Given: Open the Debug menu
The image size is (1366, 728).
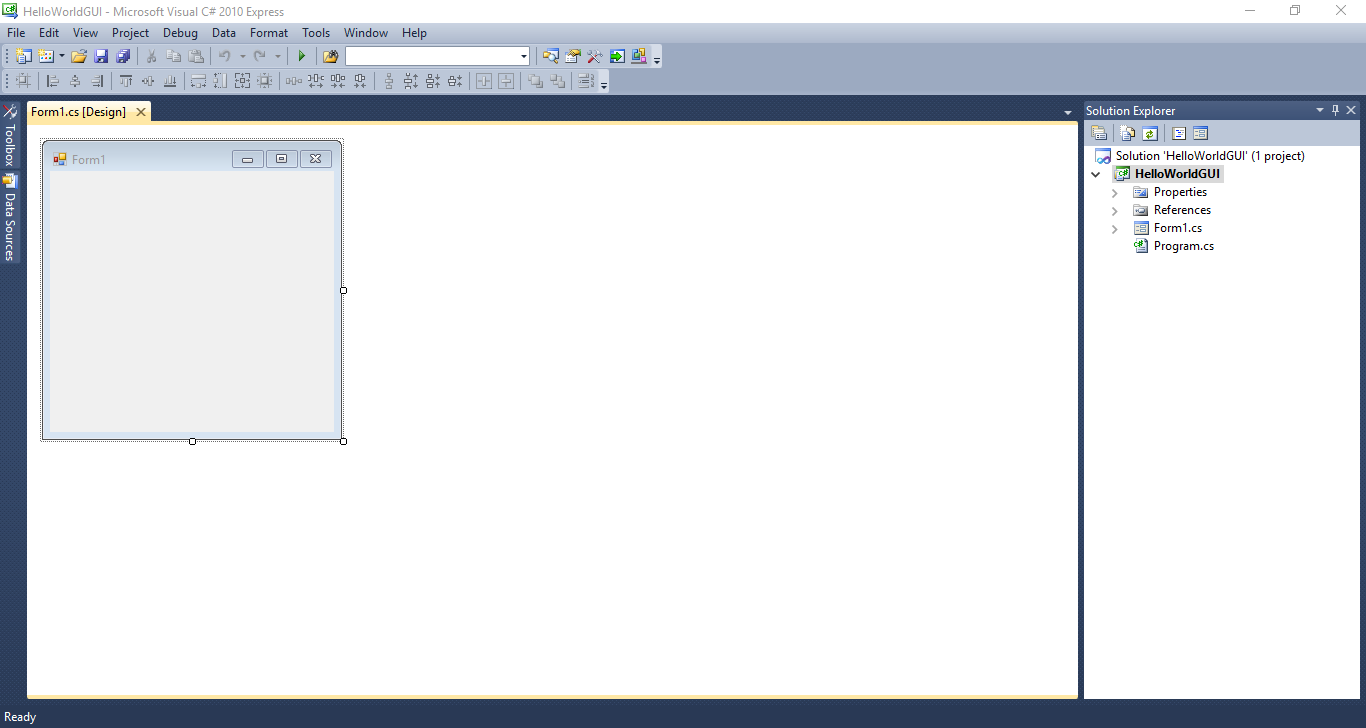Looking at the screenshot, I should coord(180,33).
